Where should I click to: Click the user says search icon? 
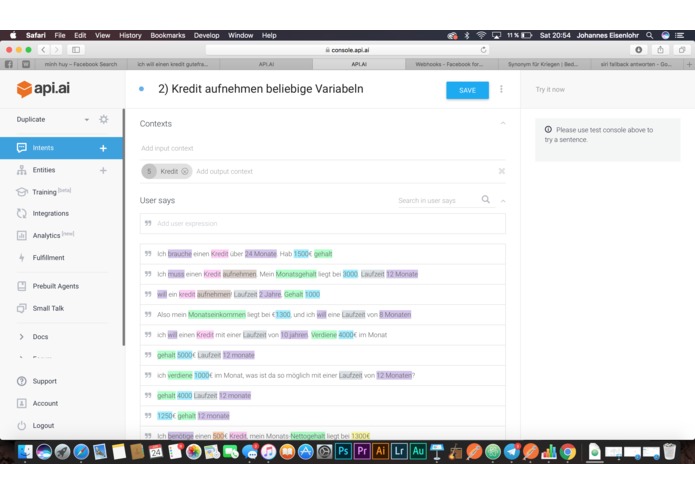[486, 199]
